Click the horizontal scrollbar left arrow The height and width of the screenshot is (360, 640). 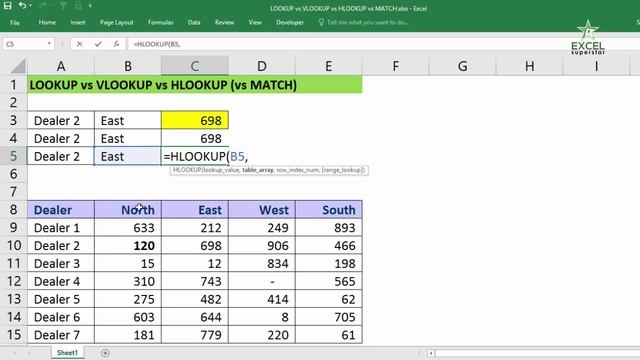[x=431, y=353]
